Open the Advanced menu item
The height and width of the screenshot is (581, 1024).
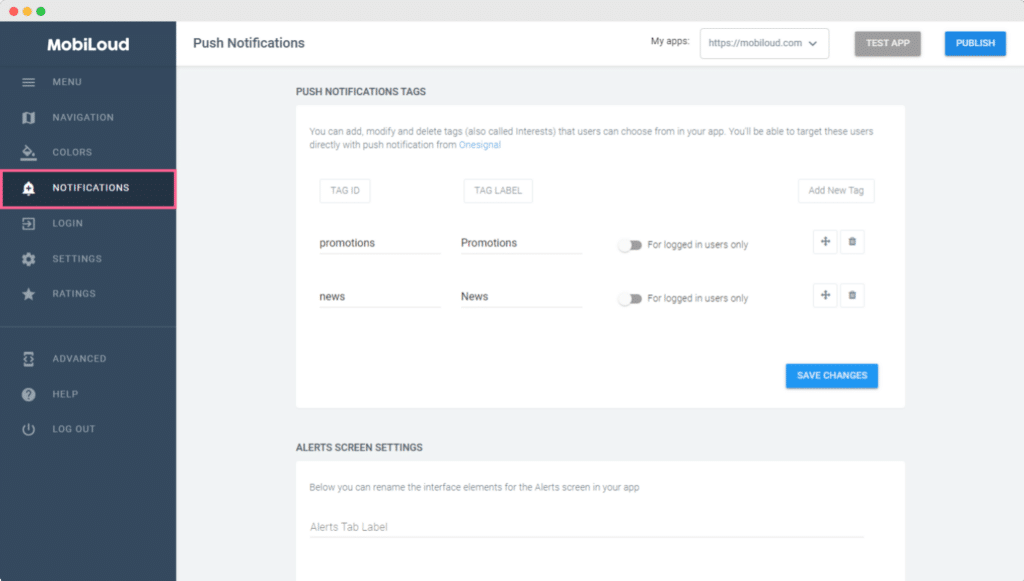(x=79, y=359)
